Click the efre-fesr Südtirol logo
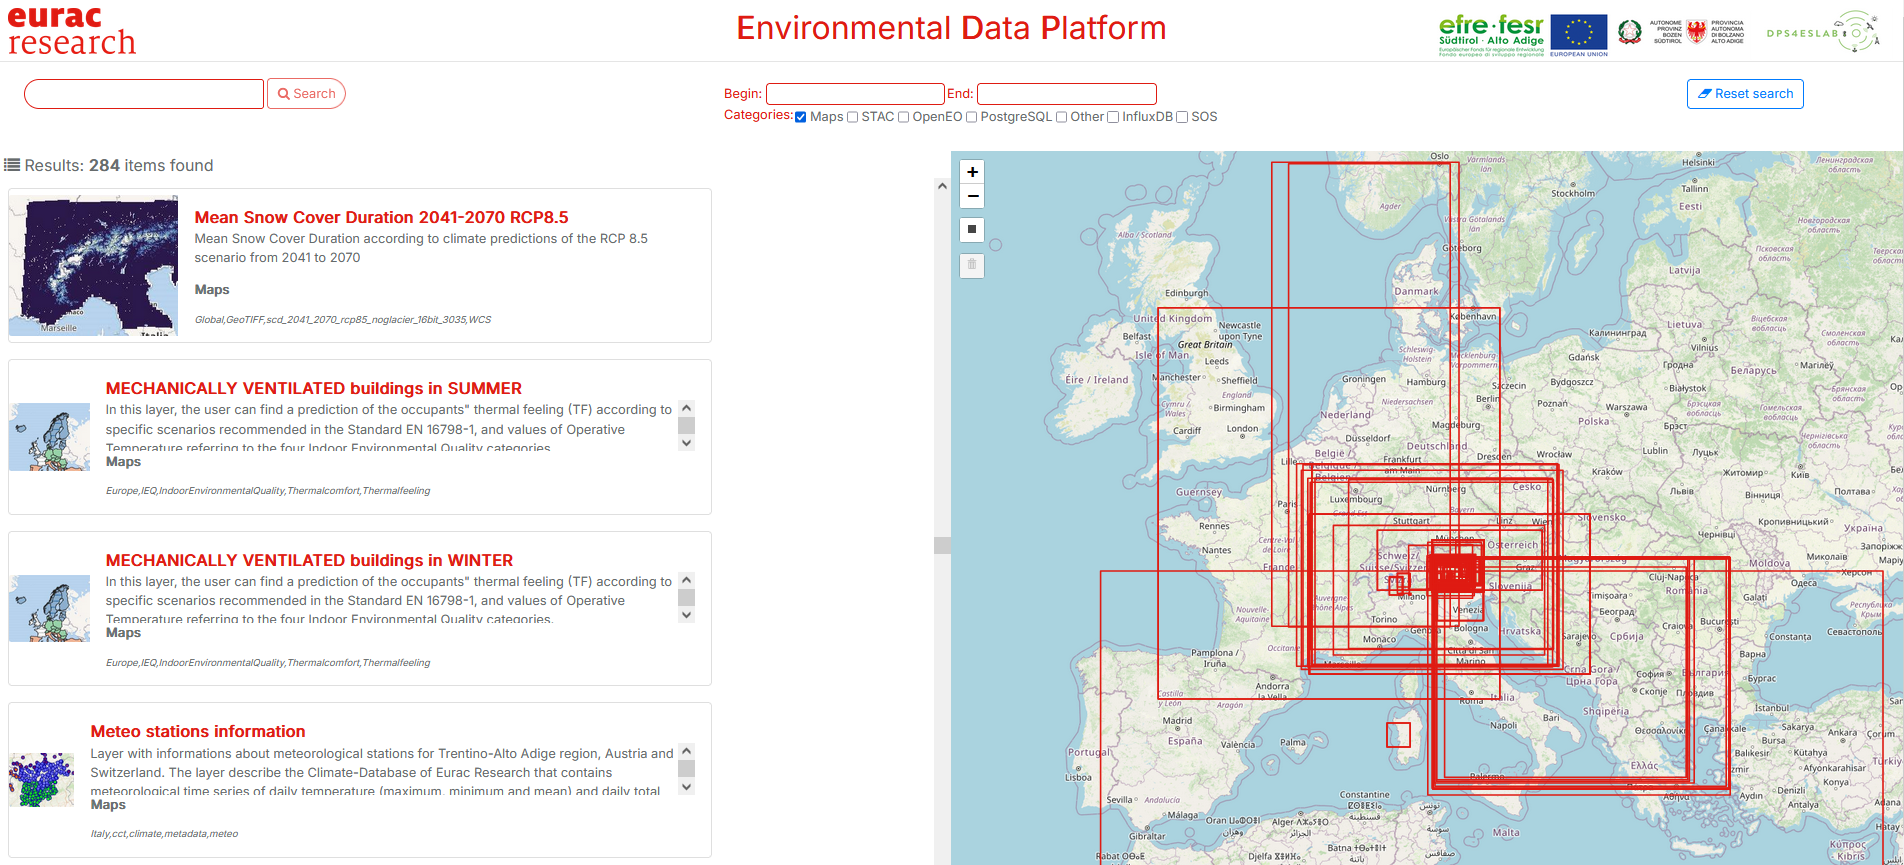Image resolution: width=1904 pixels, height=865 pixels. point(1491,35)
